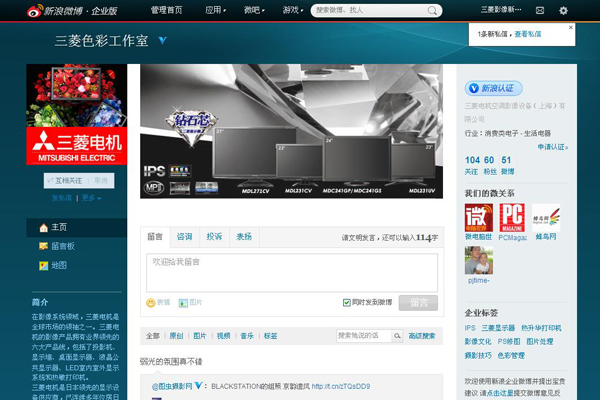Open account settings gear icon

pyautogui.click(x=563, y=10)
